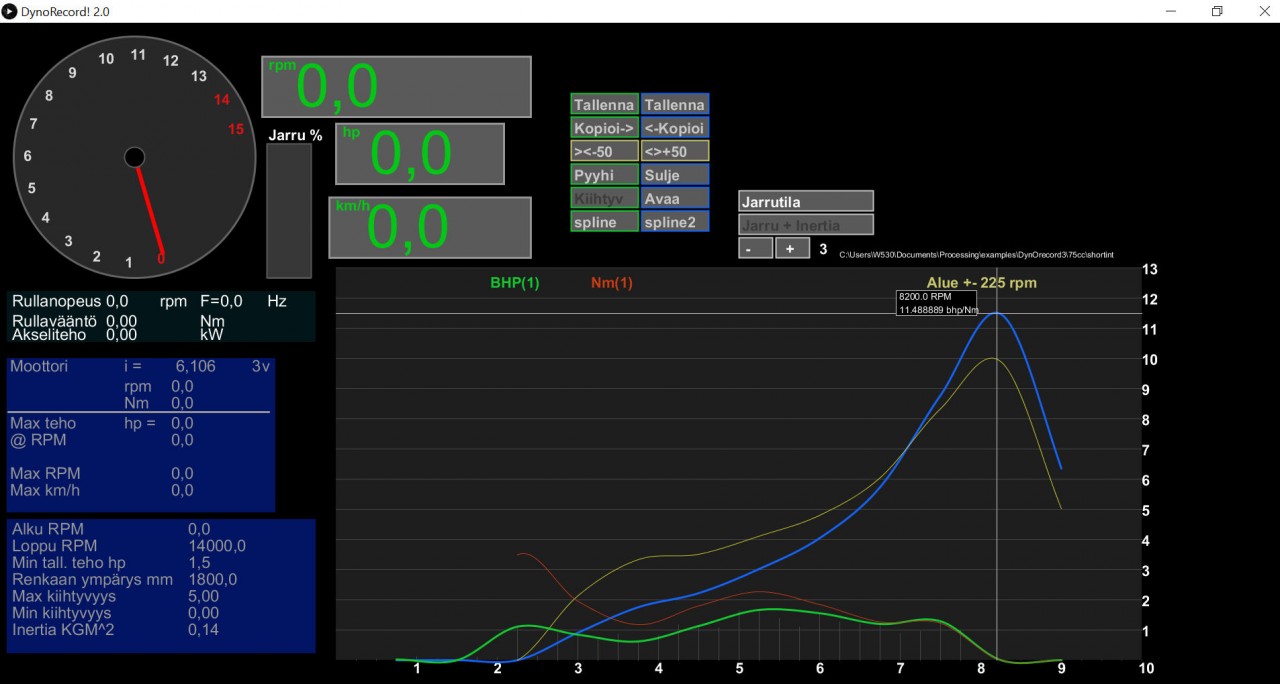The height and width of the screenshot is (684, 1280).
Task: Click the Jarru % brake level bar
Action: (x=289, y=211)
